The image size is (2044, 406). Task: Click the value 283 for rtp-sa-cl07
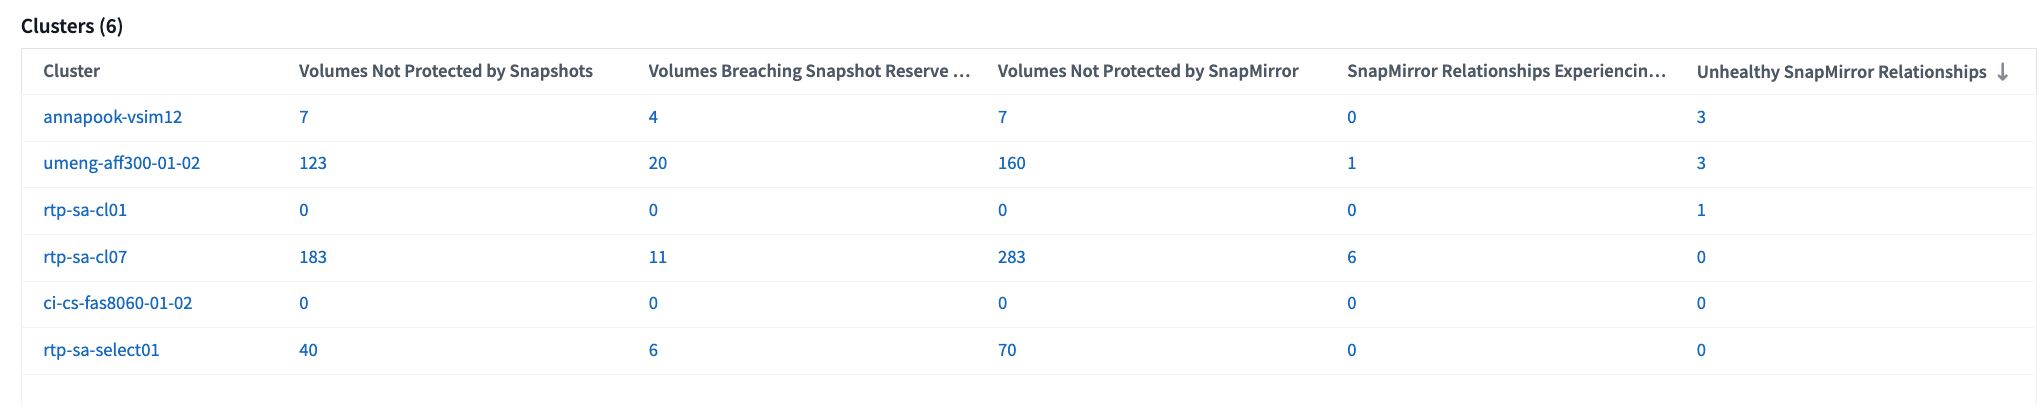pyautogui.click(x=1012, y=257)
